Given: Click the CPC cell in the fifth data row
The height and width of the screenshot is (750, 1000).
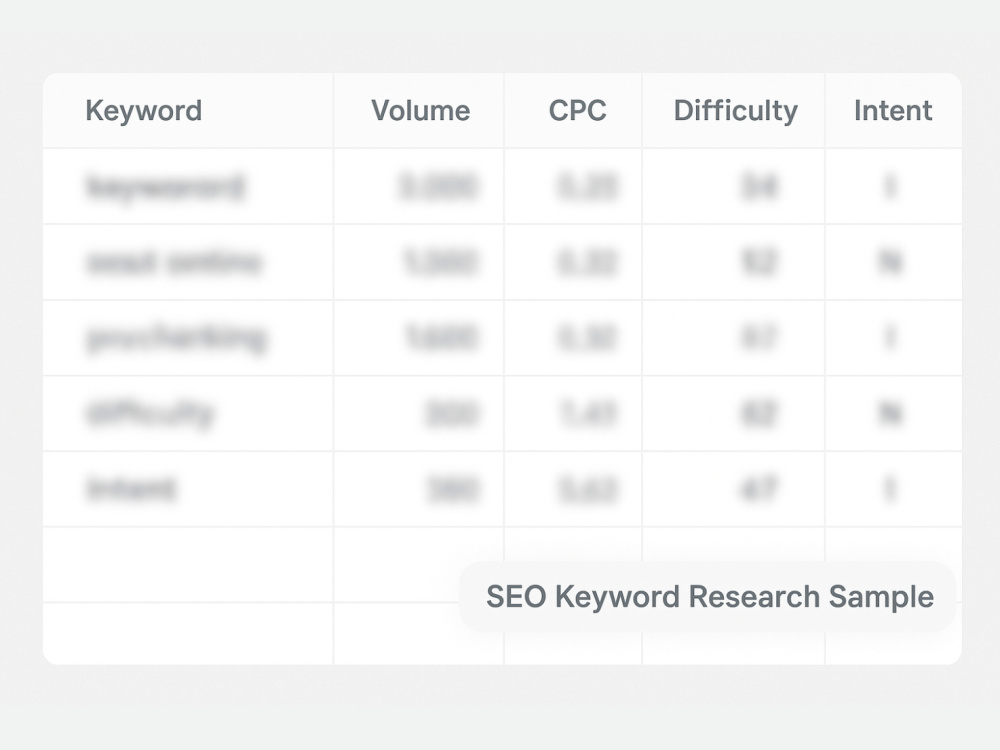Looking at the screenshot, I should (x=573, y=489).
